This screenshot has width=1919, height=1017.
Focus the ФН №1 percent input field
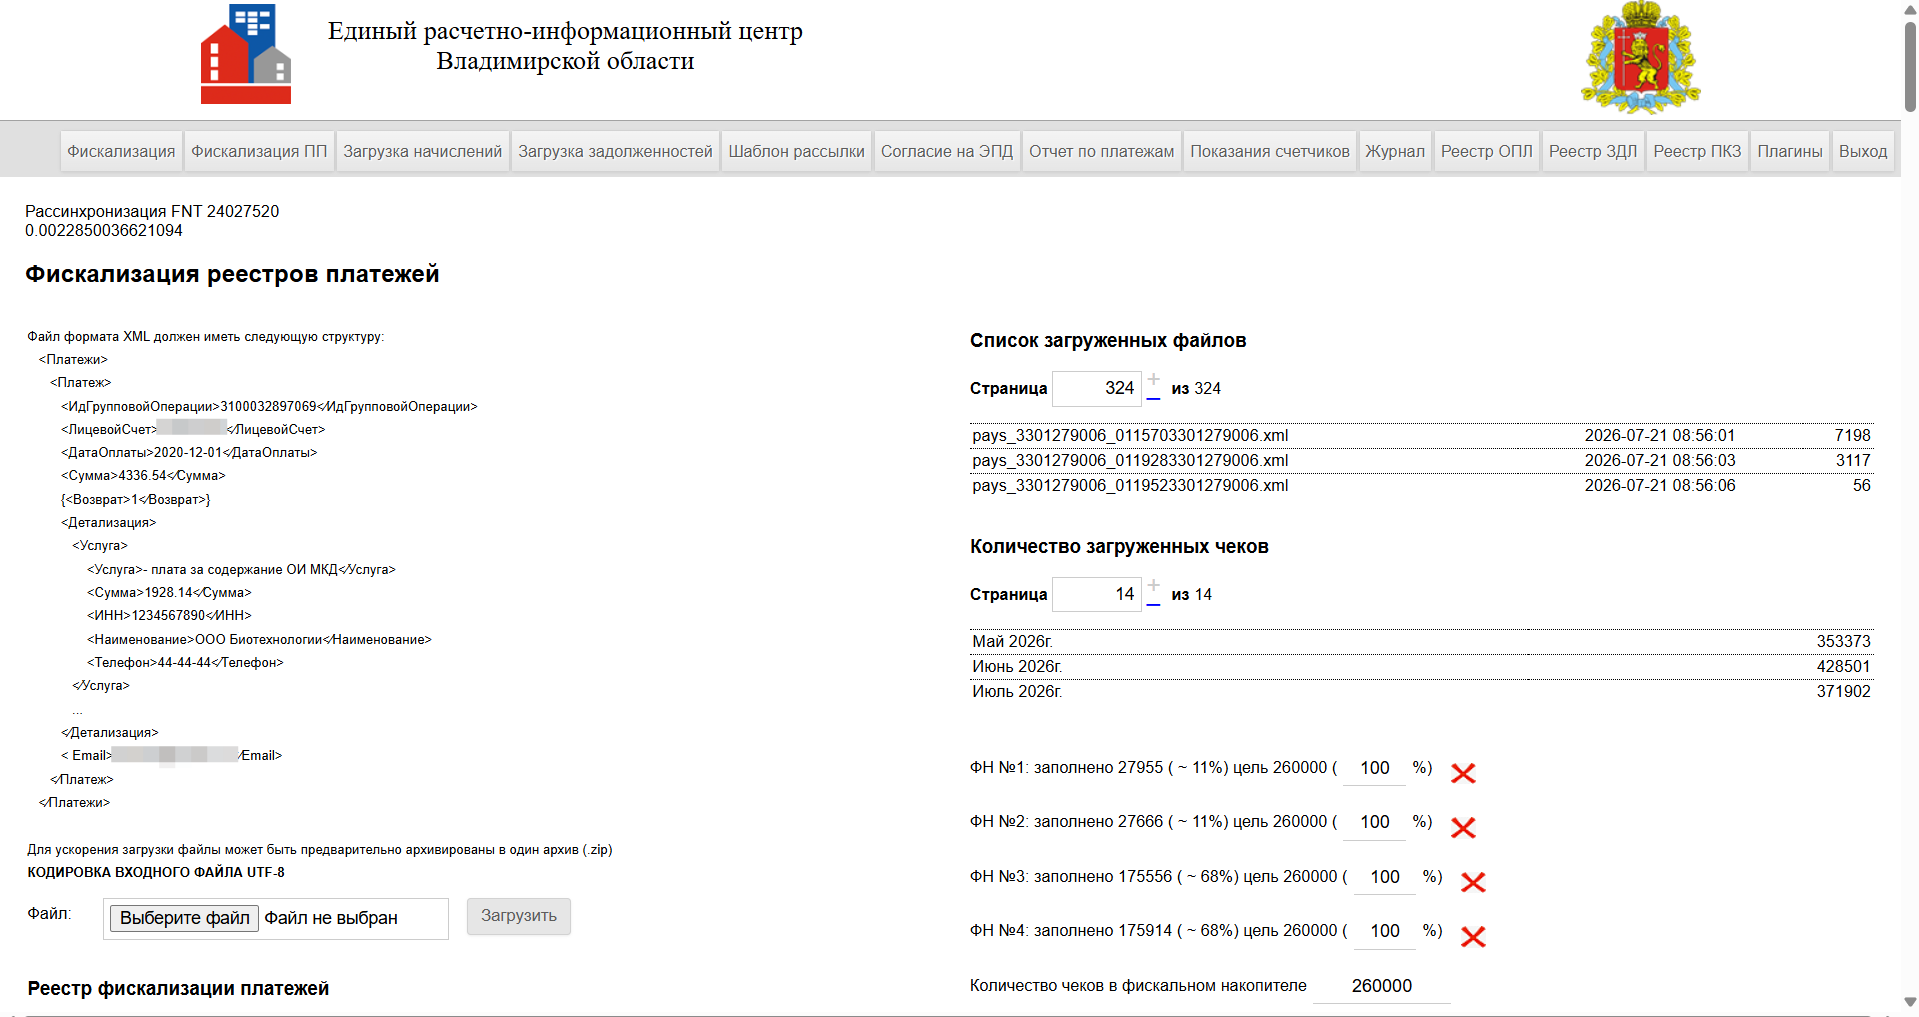(x=1374, y=768)
